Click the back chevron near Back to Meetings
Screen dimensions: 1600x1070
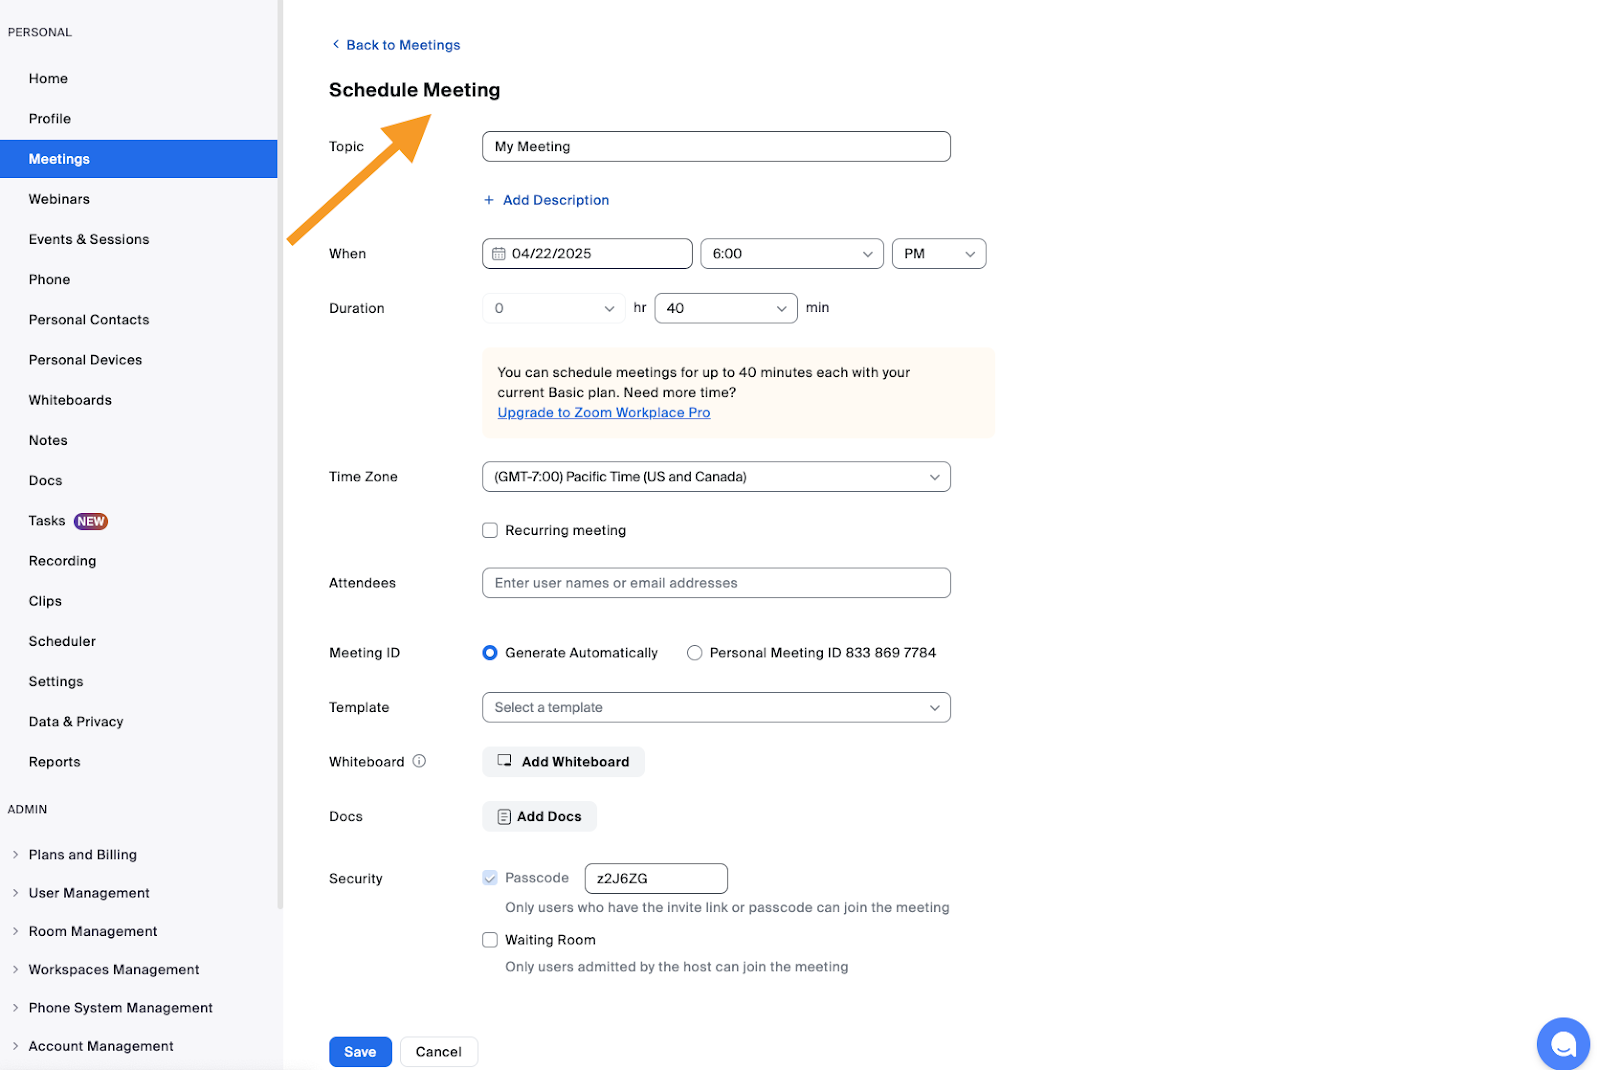[x=335, y=45]
